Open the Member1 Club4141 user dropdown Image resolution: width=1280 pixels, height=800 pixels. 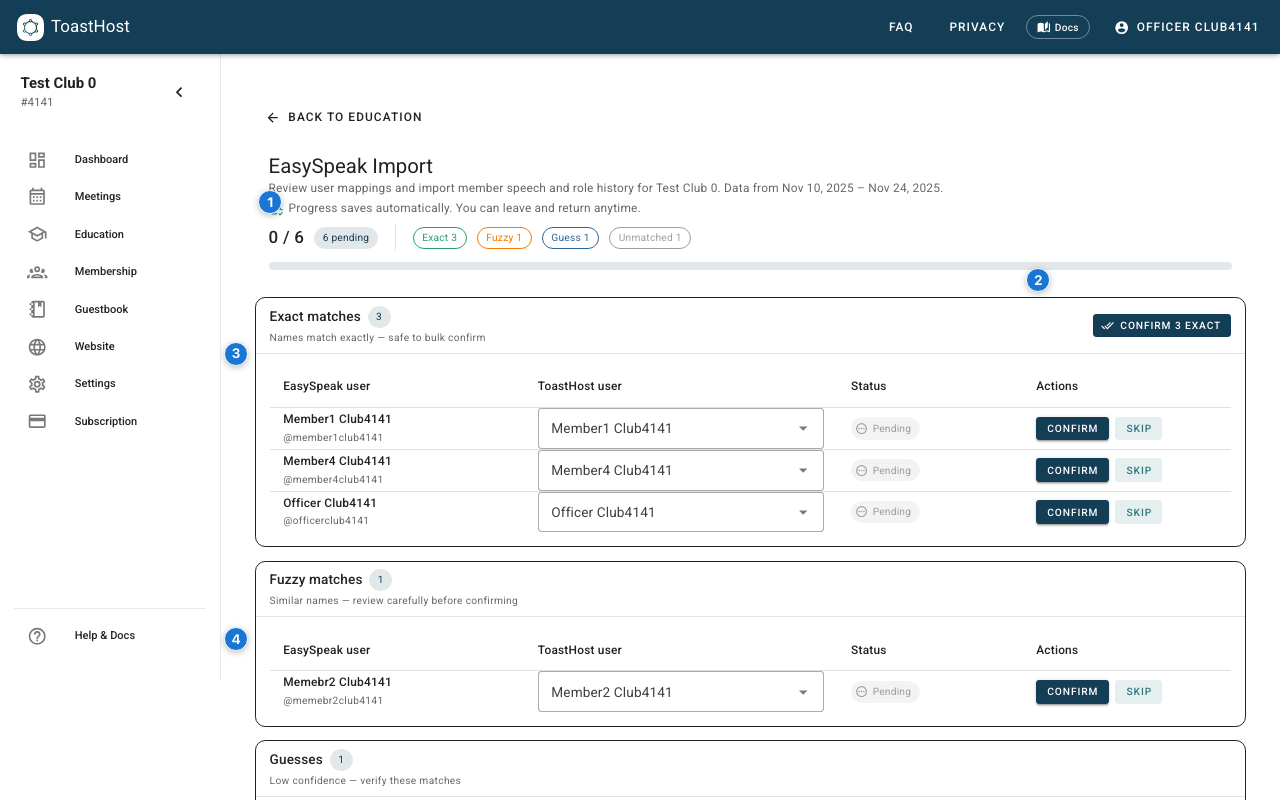tap(680, 428)
